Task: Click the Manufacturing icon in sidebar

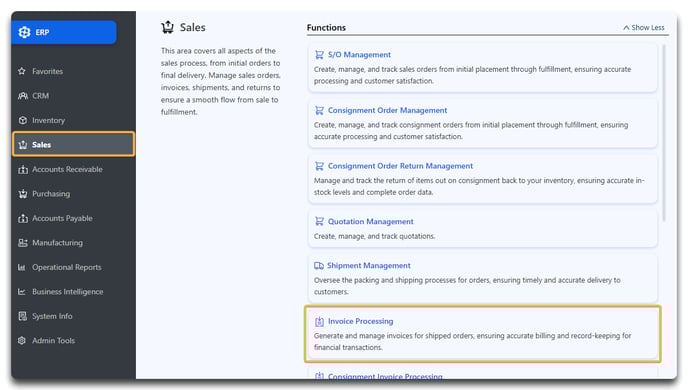Action: 23,243
